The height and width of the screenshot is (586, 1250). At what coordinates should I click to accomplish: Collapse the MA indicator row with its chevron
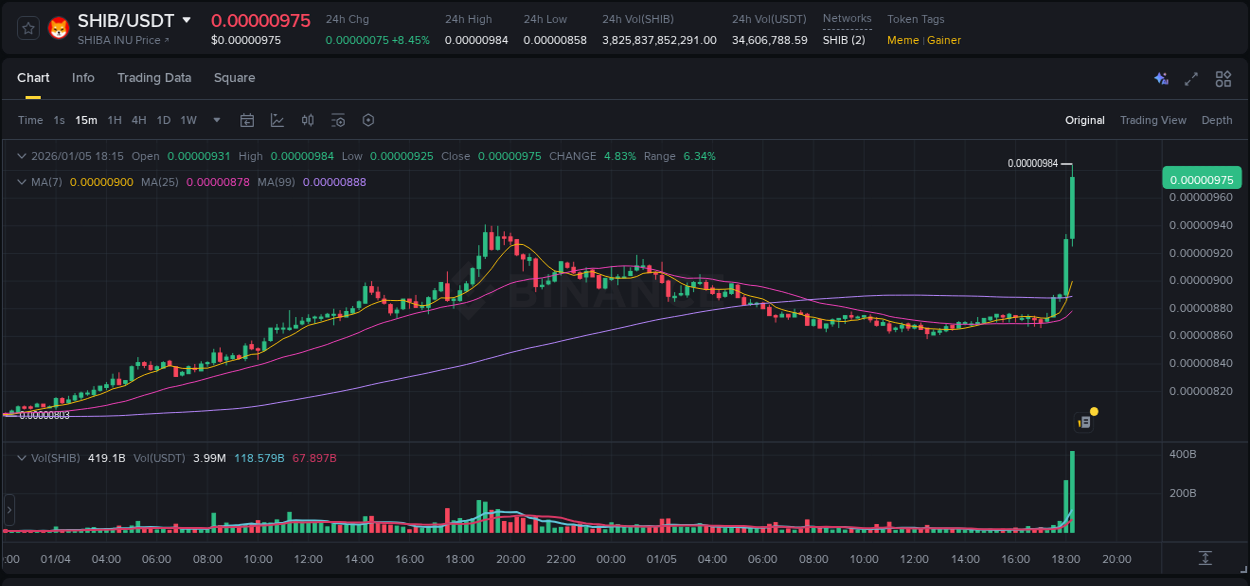click(x=22, y=182)
